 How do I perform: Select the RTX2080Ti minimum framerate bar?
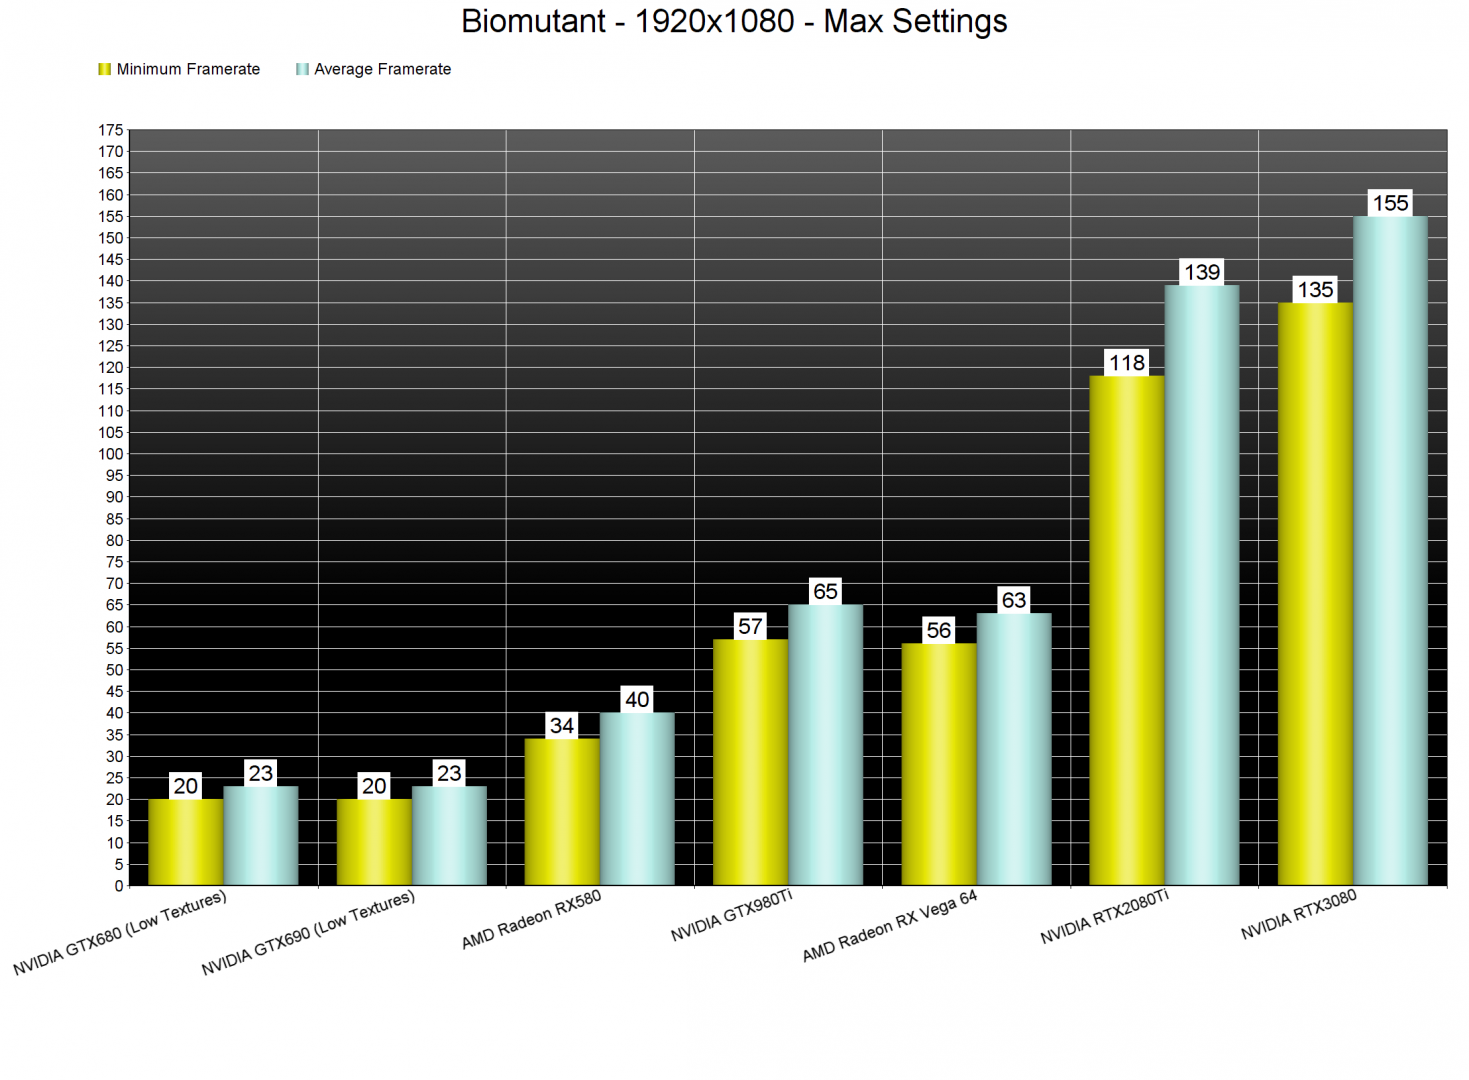[x=1126, y=630]
